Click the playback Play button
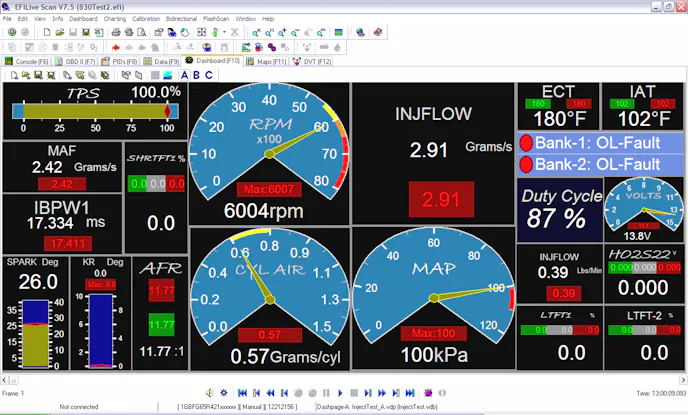 (x=340, y=393)
